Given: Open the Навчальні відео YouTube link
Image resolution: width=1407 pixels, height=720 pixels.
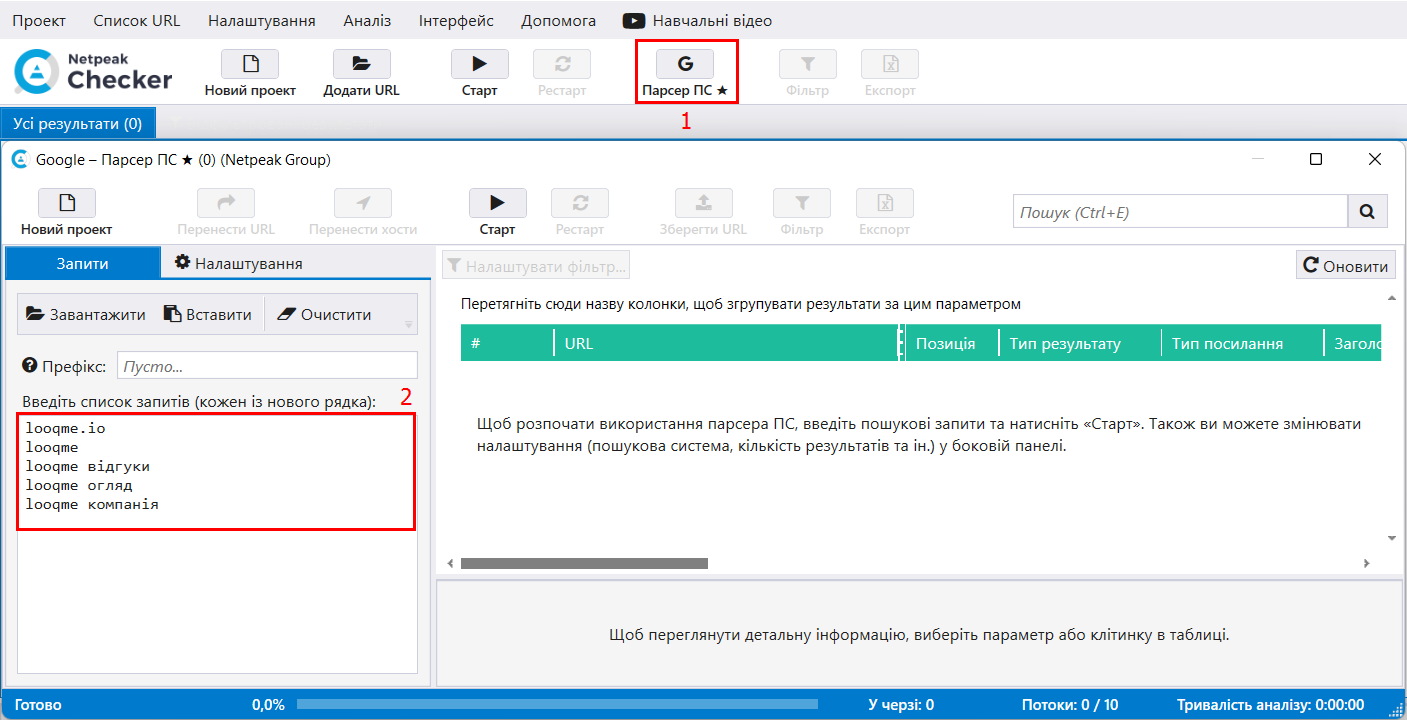Looking at the screenshot, I should (697, 20).
